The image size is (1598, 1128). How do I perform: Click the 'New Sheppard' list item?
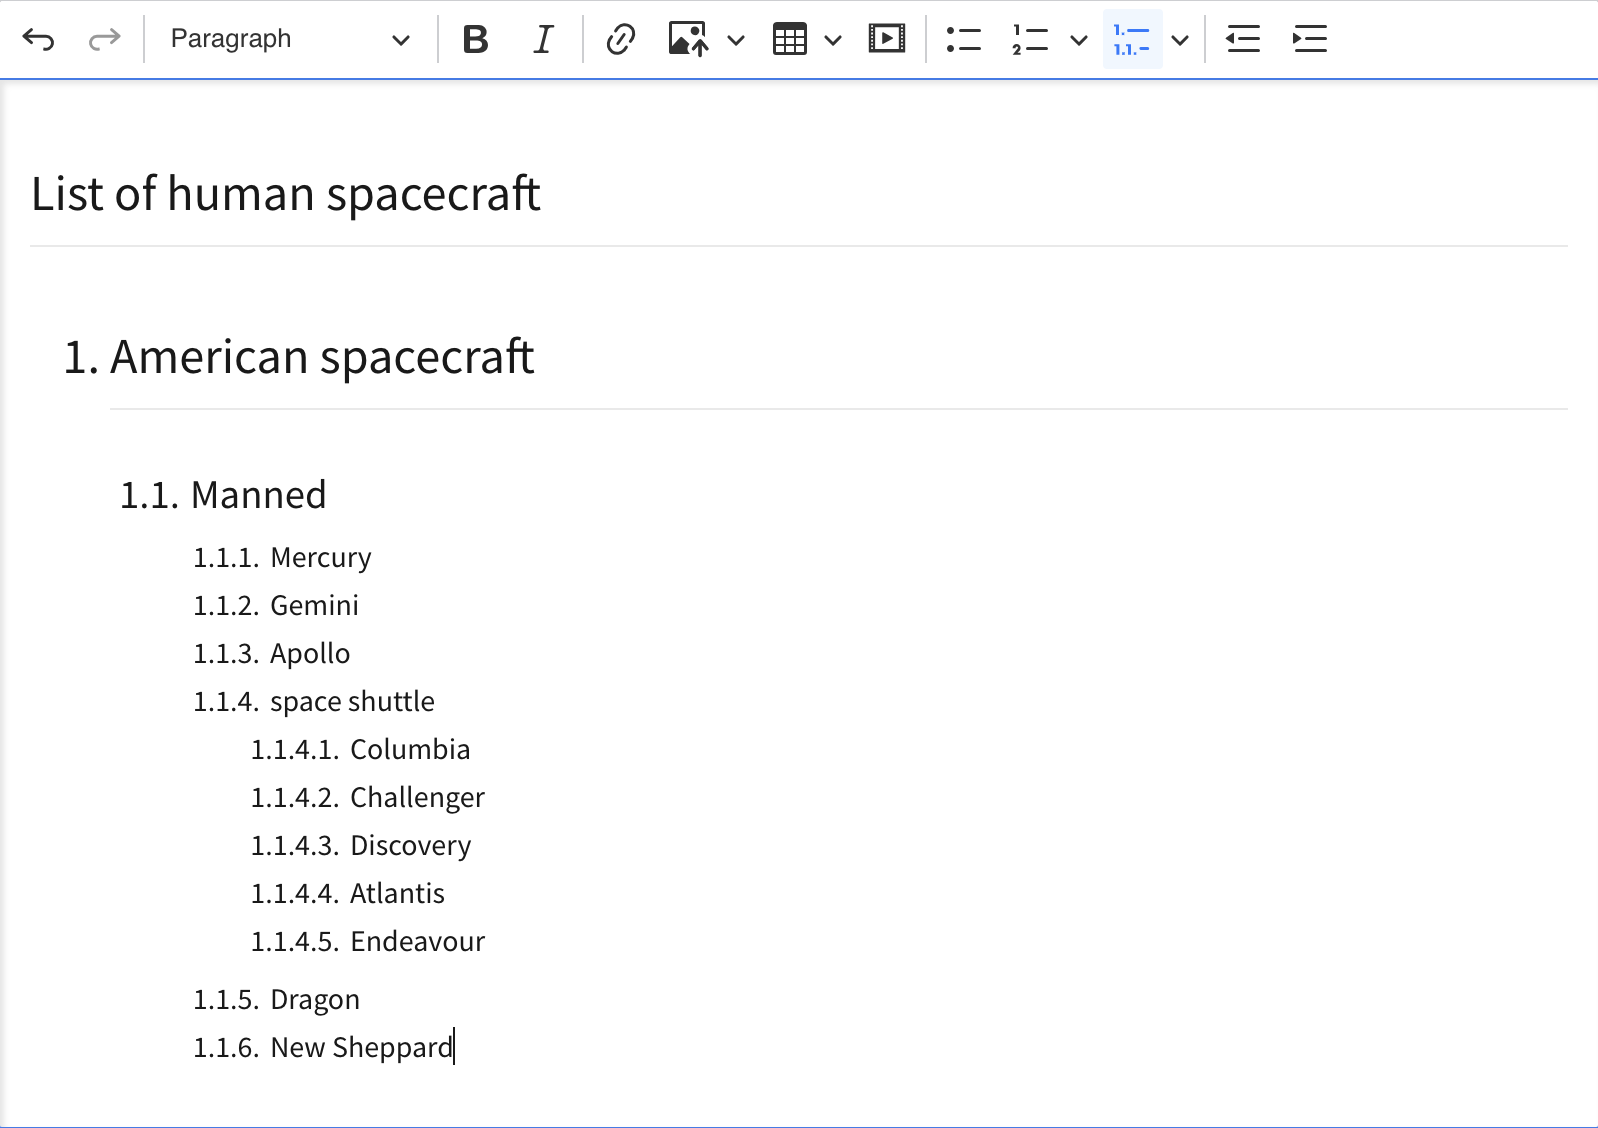tap(362, 1048)
